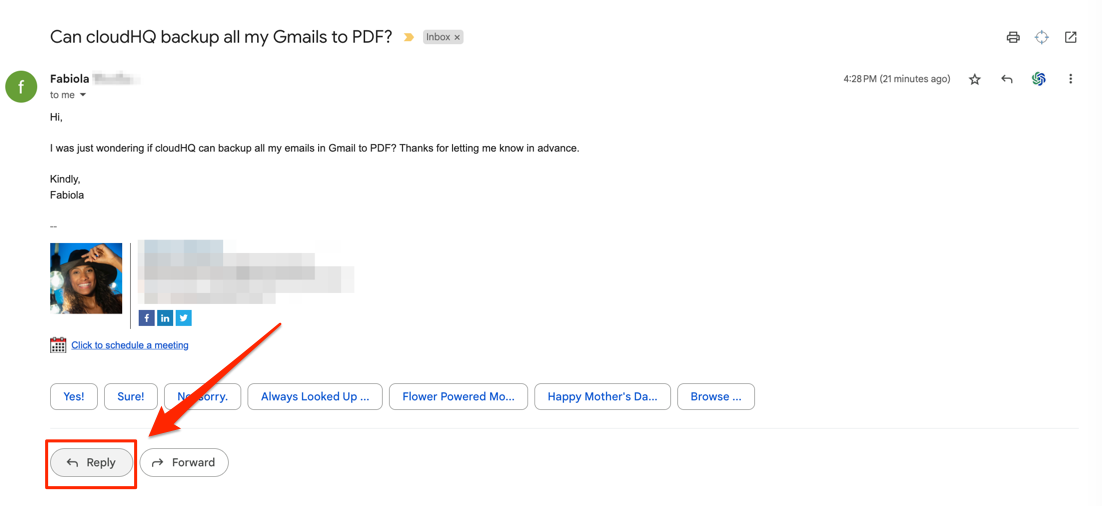Open the green swirl extension icon
This screenshot has width=1102, height=506.
[1039, 79]
